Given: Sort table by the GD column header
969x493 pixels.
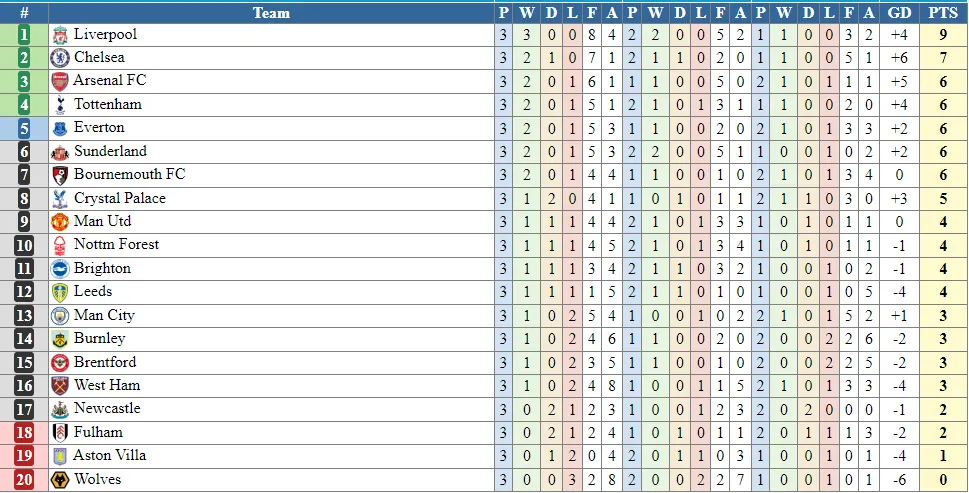Looking at the screenshot, I should pos(900,13).
